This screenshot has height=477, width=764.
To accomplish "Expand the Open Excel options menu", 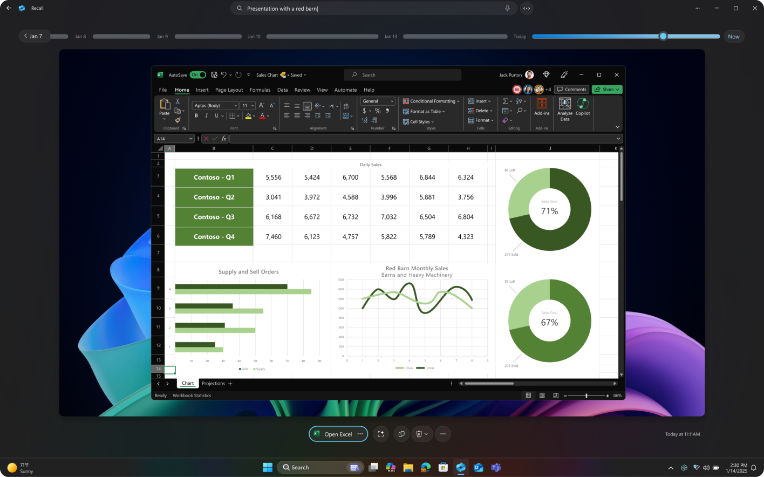I will 360,434.
